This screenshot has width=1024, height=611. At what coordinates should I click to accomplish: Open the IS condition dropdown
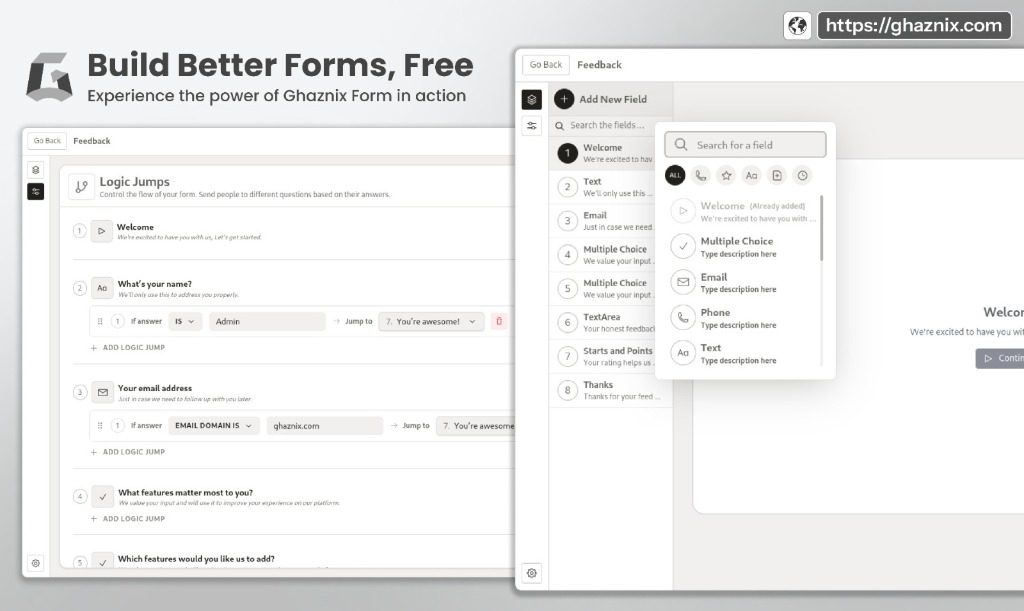(x=185, y=321)
